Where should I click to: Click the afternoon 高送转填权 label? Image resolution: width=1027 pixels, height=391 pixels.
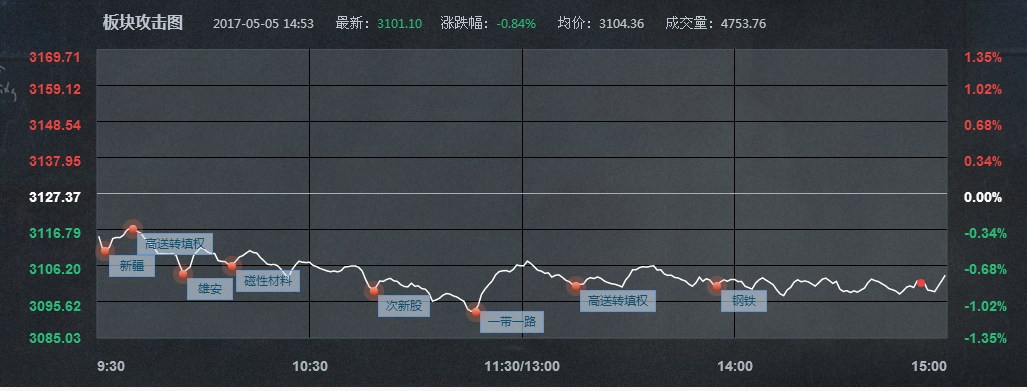[618, 301]
